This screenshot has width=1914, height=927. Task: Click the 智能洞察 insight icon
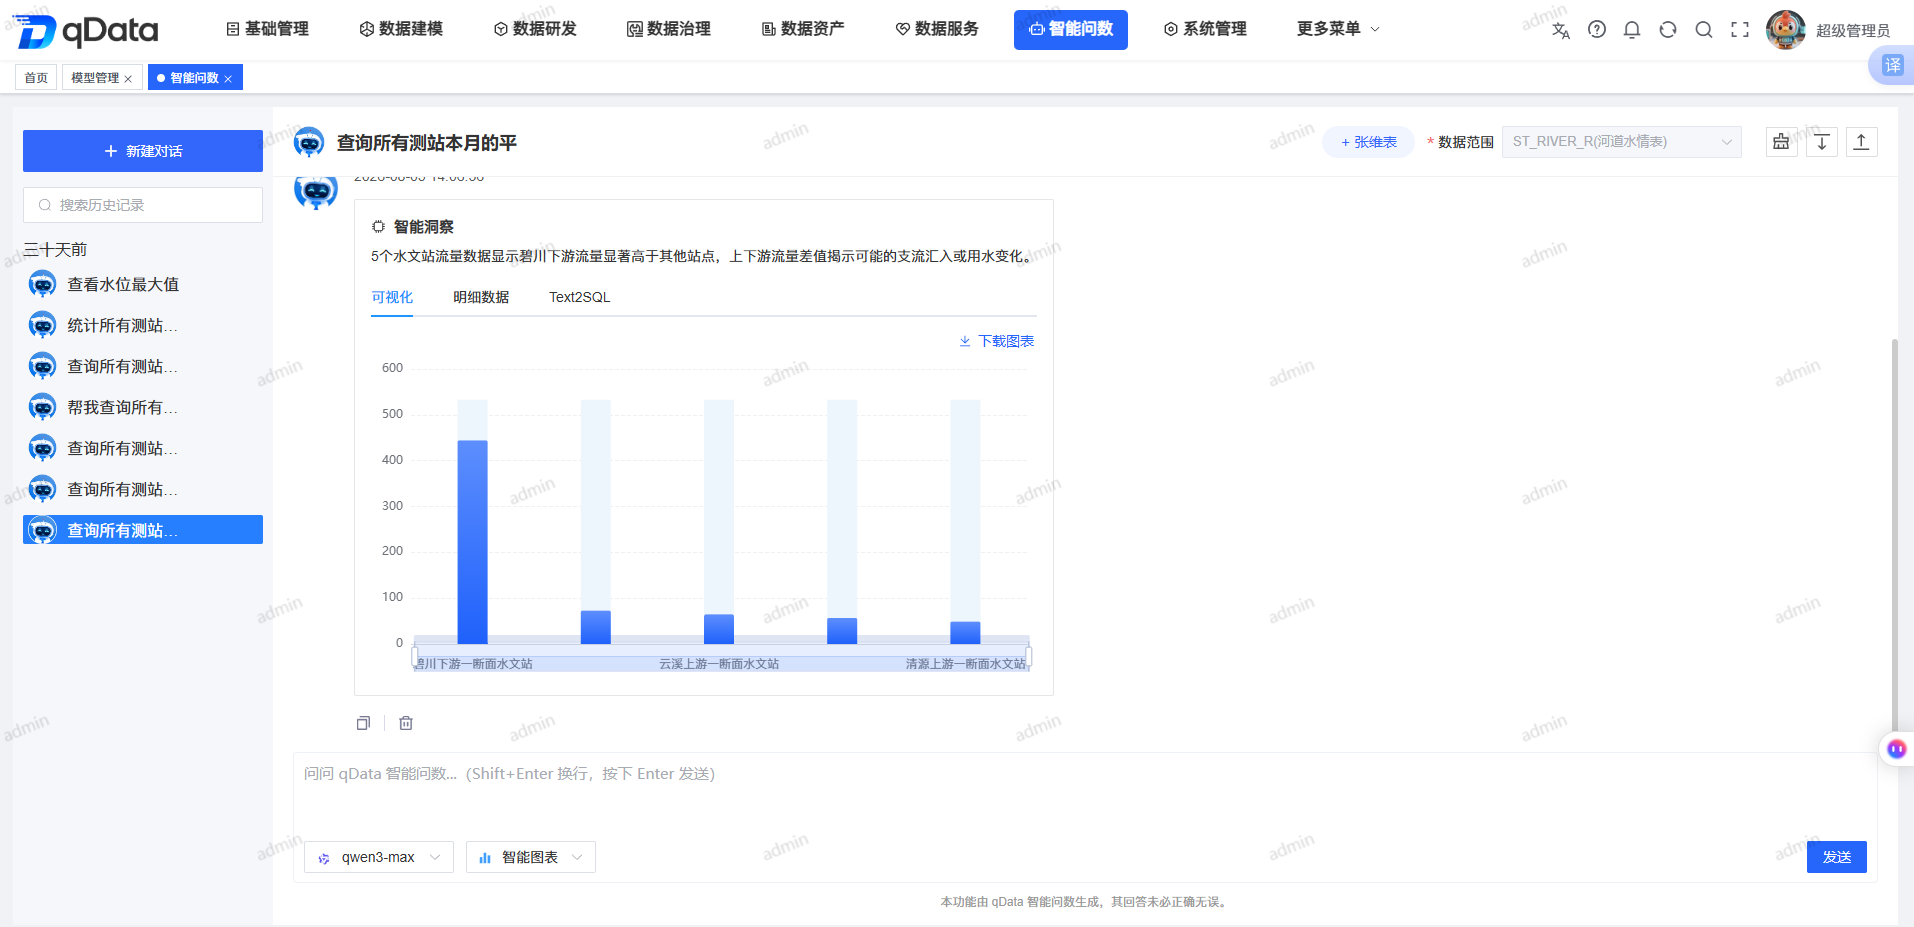coord(378,227)
